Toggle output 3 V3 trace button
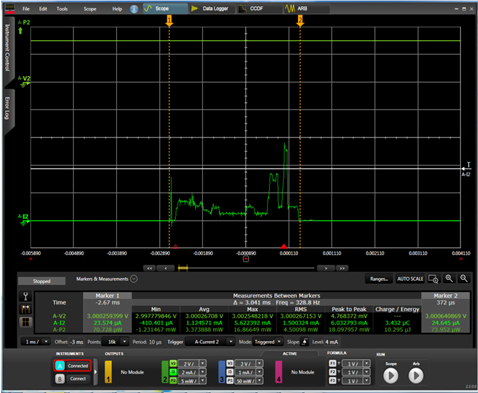 pyautogui.click(x=230, y=363)
